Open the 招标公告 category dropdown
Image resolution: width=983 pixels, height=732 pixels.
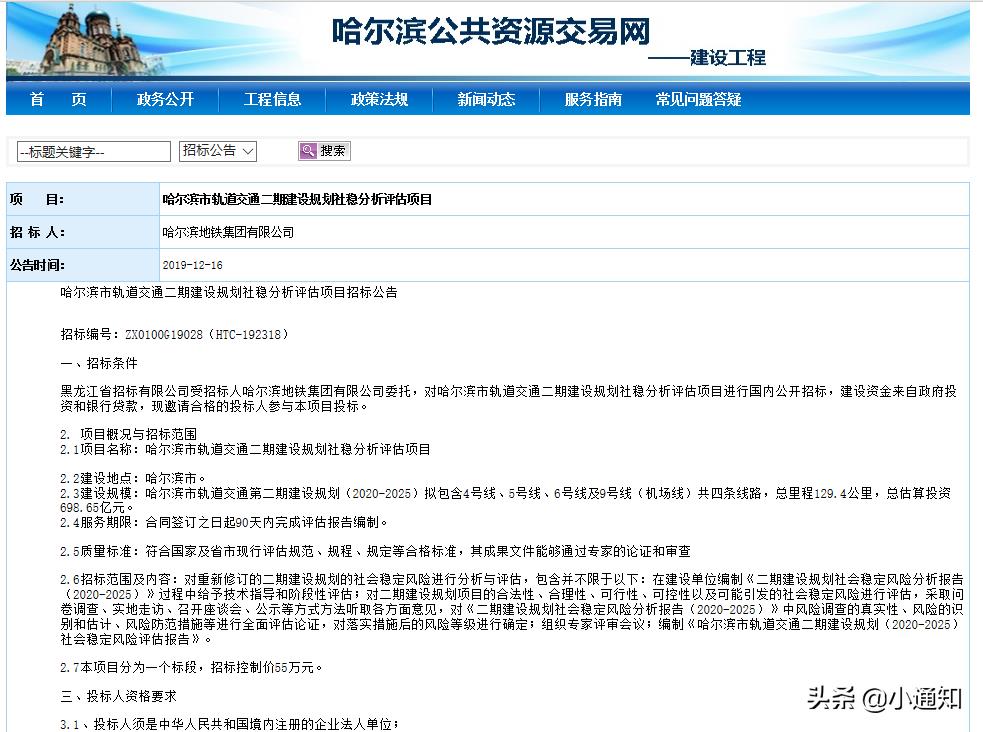(x=218, y=151)
